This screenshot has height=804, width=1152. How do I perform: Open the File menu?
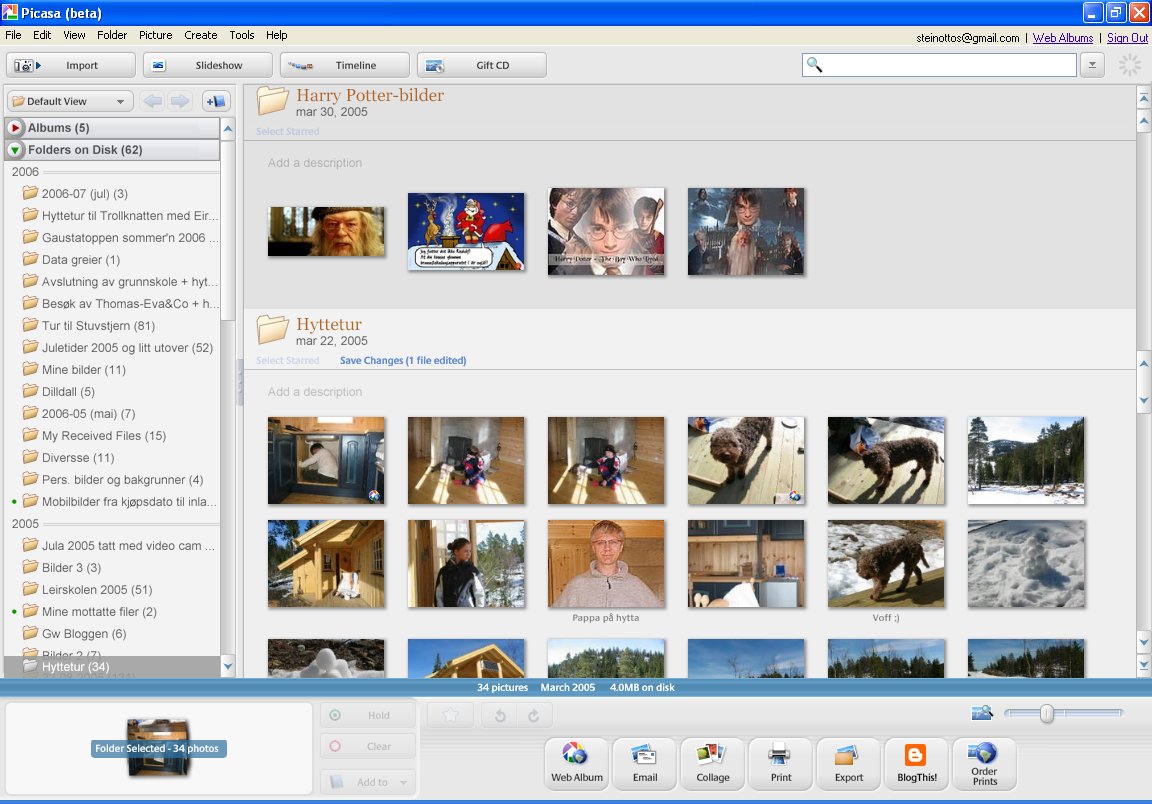(x=13, y=35)
